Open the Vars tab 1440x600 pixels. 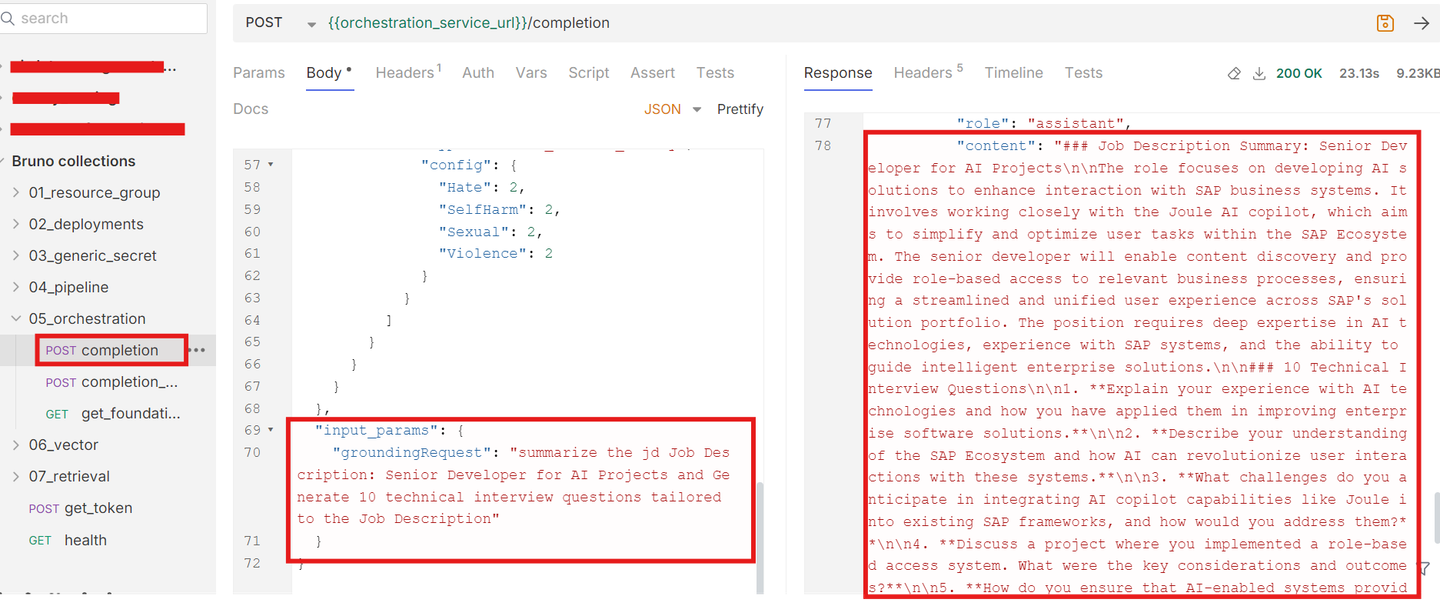coord(531,72)
